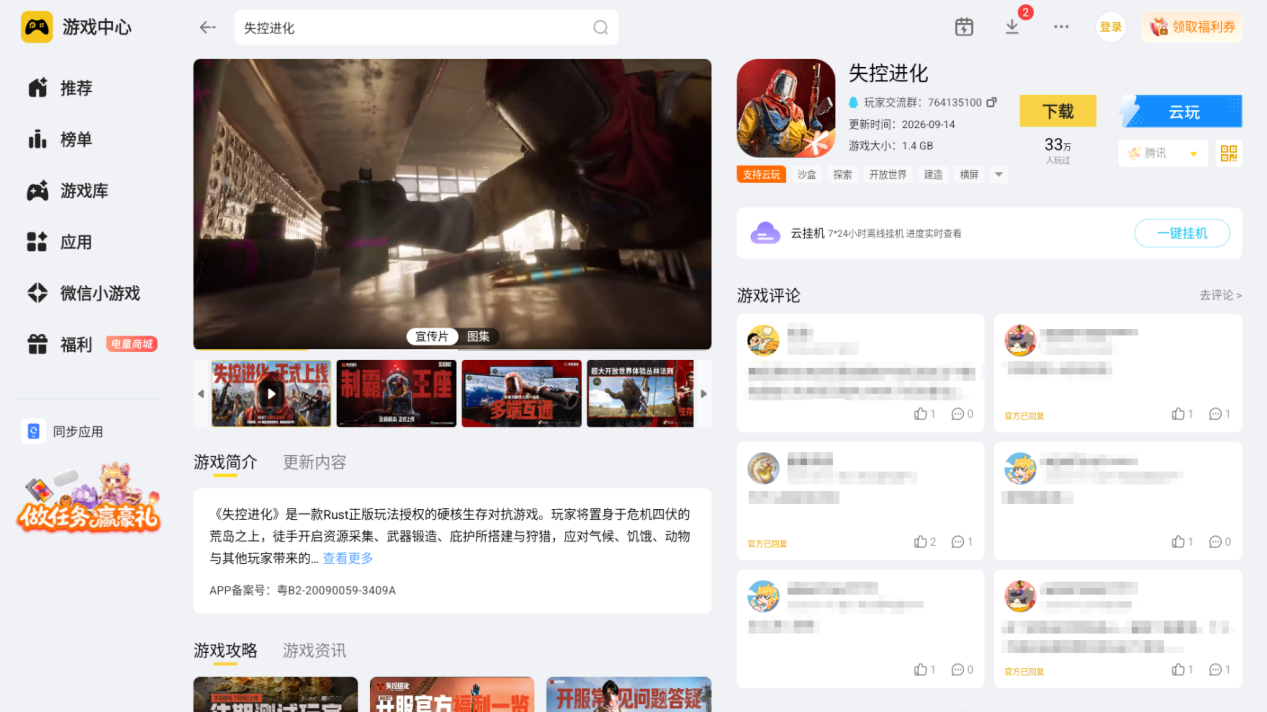Open the downloads manager icon

click(1012, 27)
